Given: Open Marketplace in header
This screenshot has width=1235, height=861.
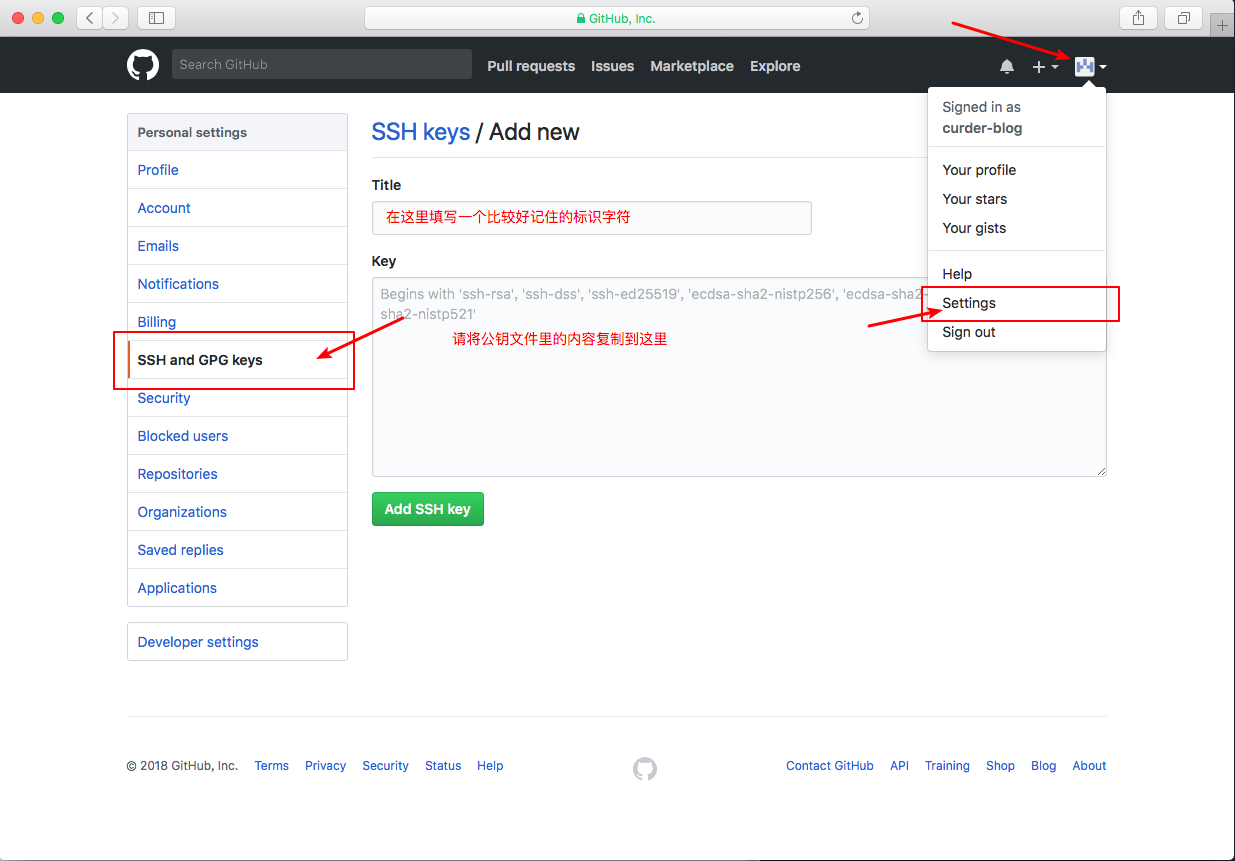Looking at the screenshot, I should tap(692, 66).
